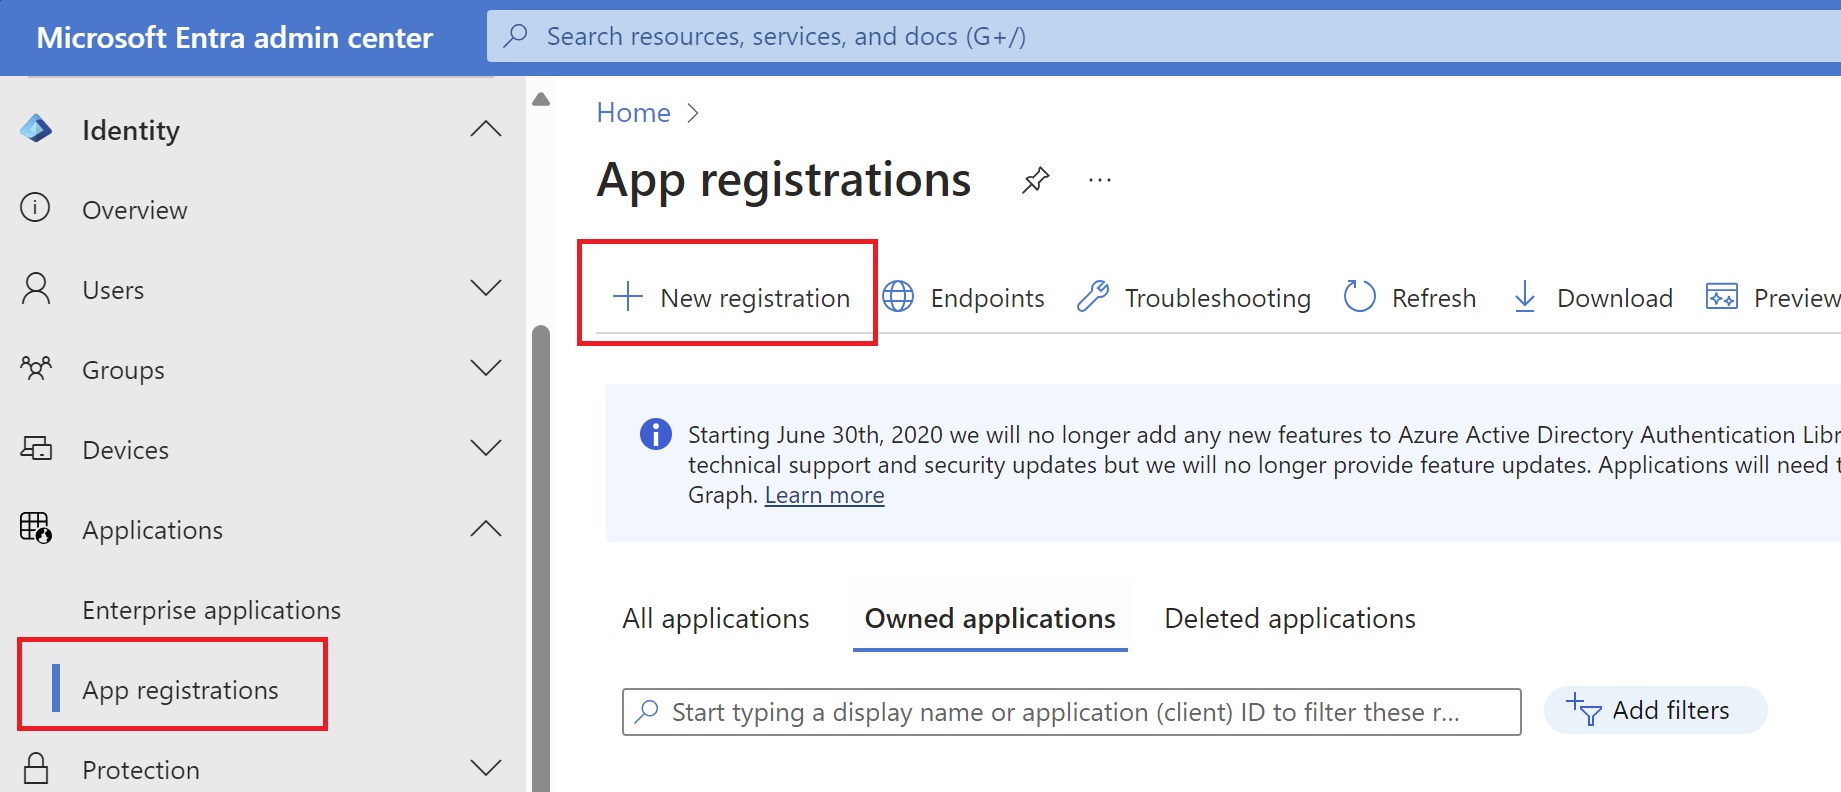Click the Groups people icon

pyautogui.click(x=36, y=368)
